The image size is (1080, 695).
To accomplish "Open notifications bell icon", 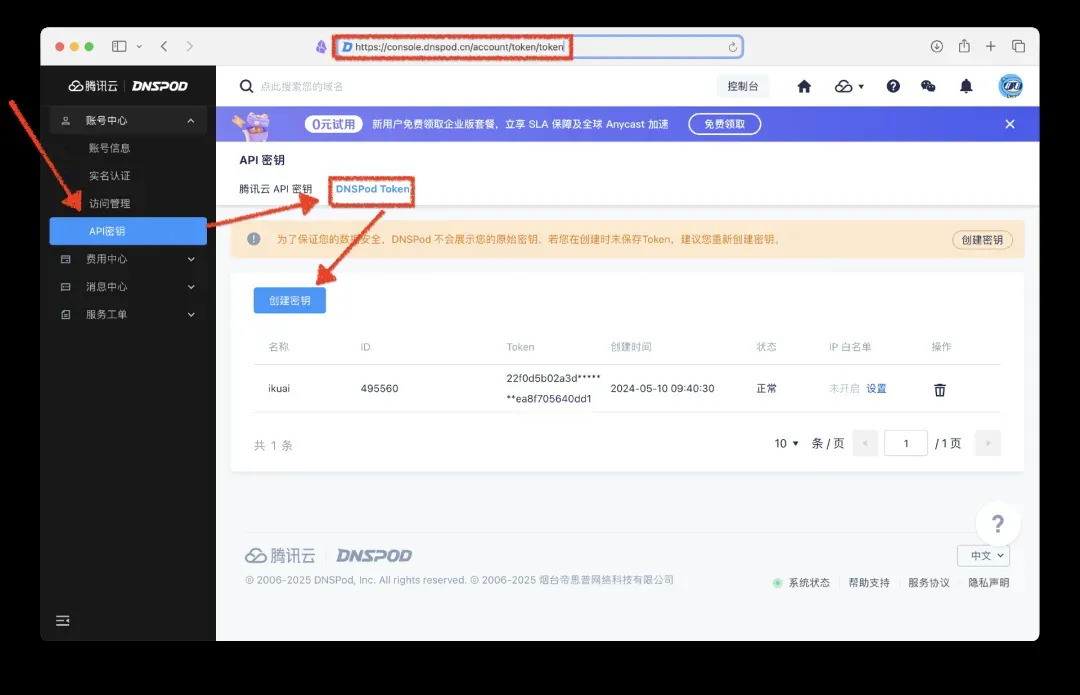I will click(966, 87).
